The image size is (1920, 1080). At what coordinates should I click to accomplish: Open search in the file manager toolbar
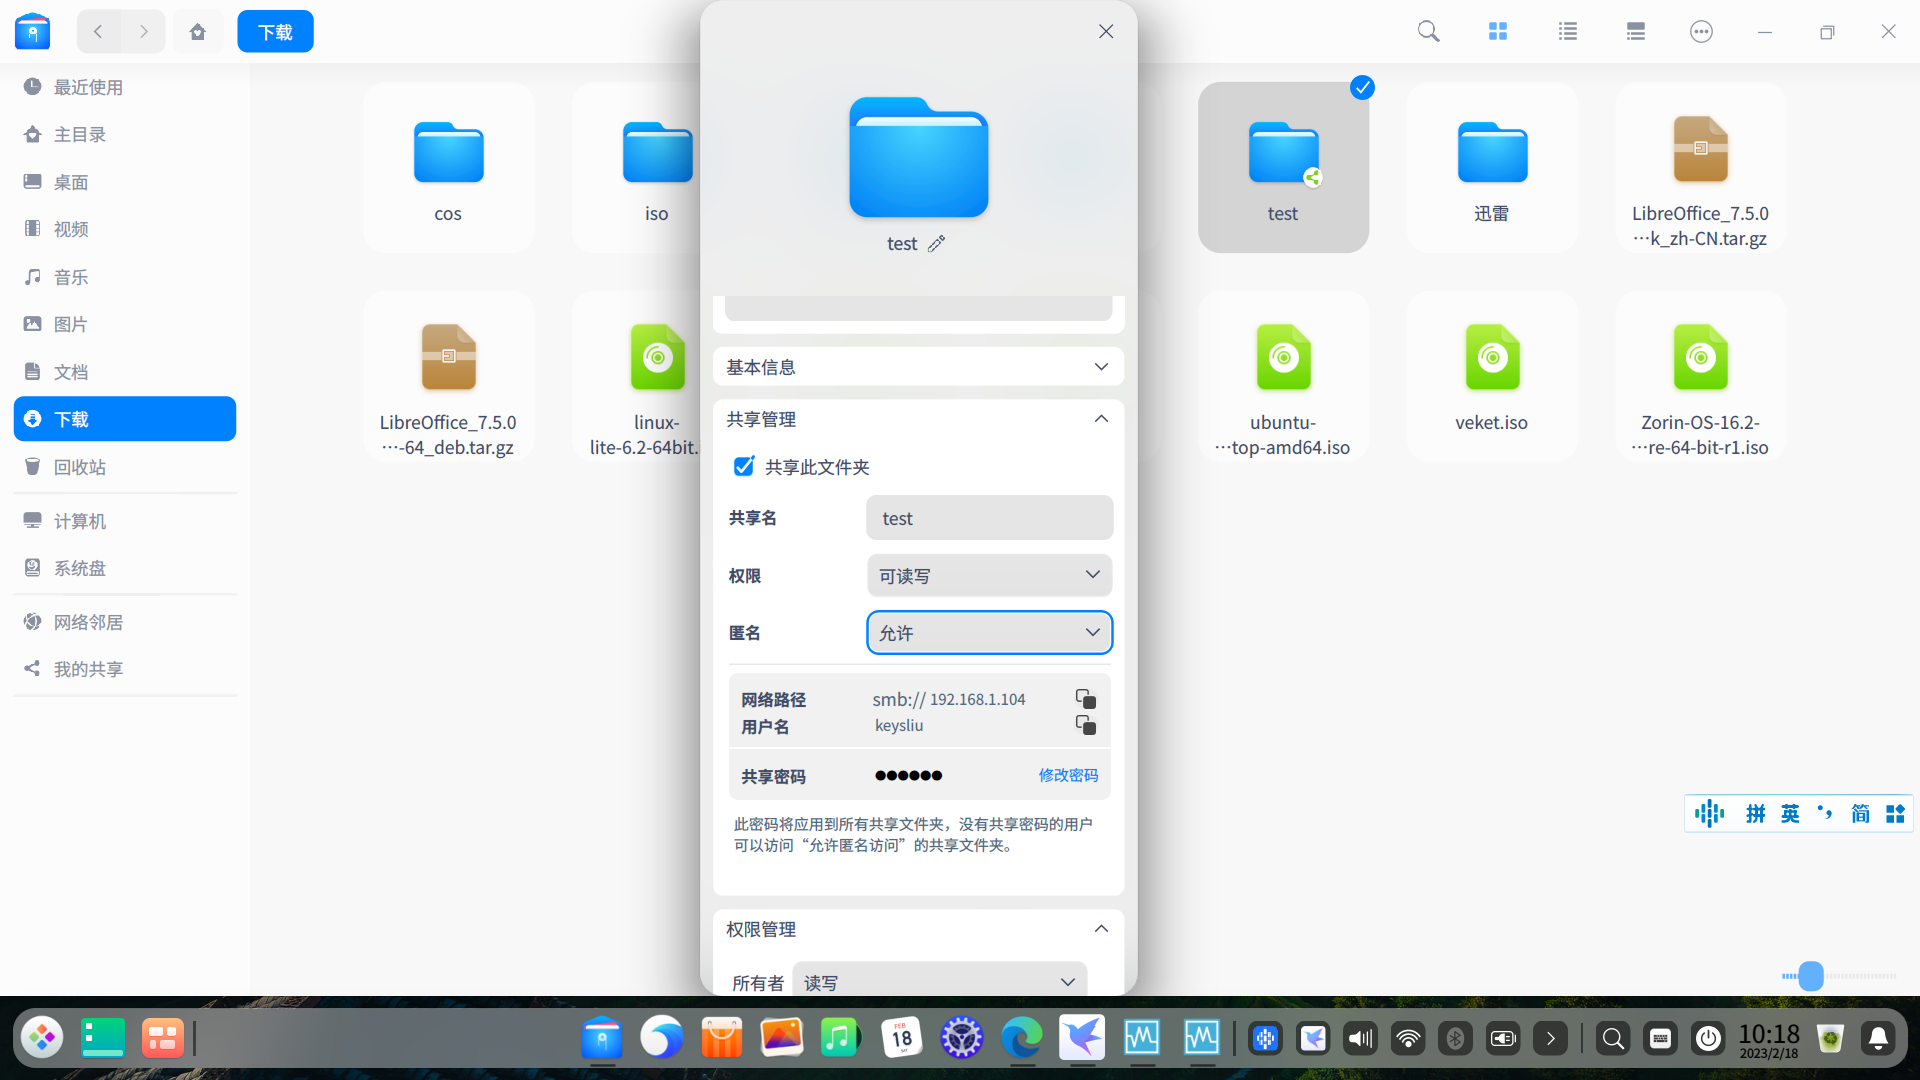coord(1427,31)
